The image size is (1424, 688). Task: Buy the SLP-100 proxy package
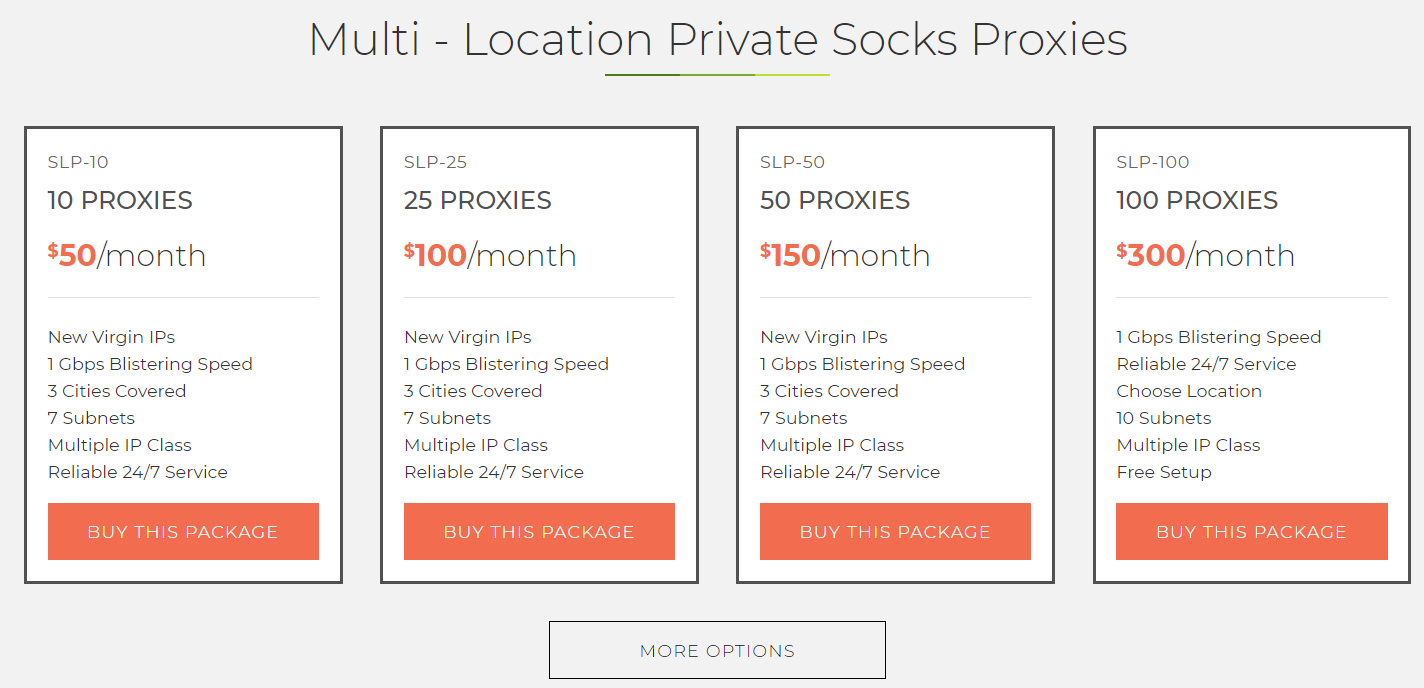(1251, 531)
